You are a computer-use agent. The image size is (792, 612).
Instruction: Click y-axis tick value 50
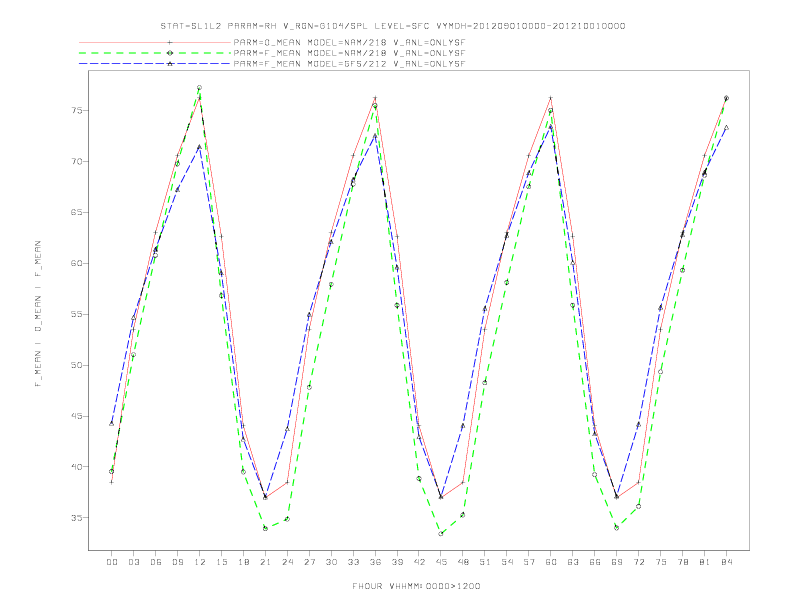click(77, 365)
